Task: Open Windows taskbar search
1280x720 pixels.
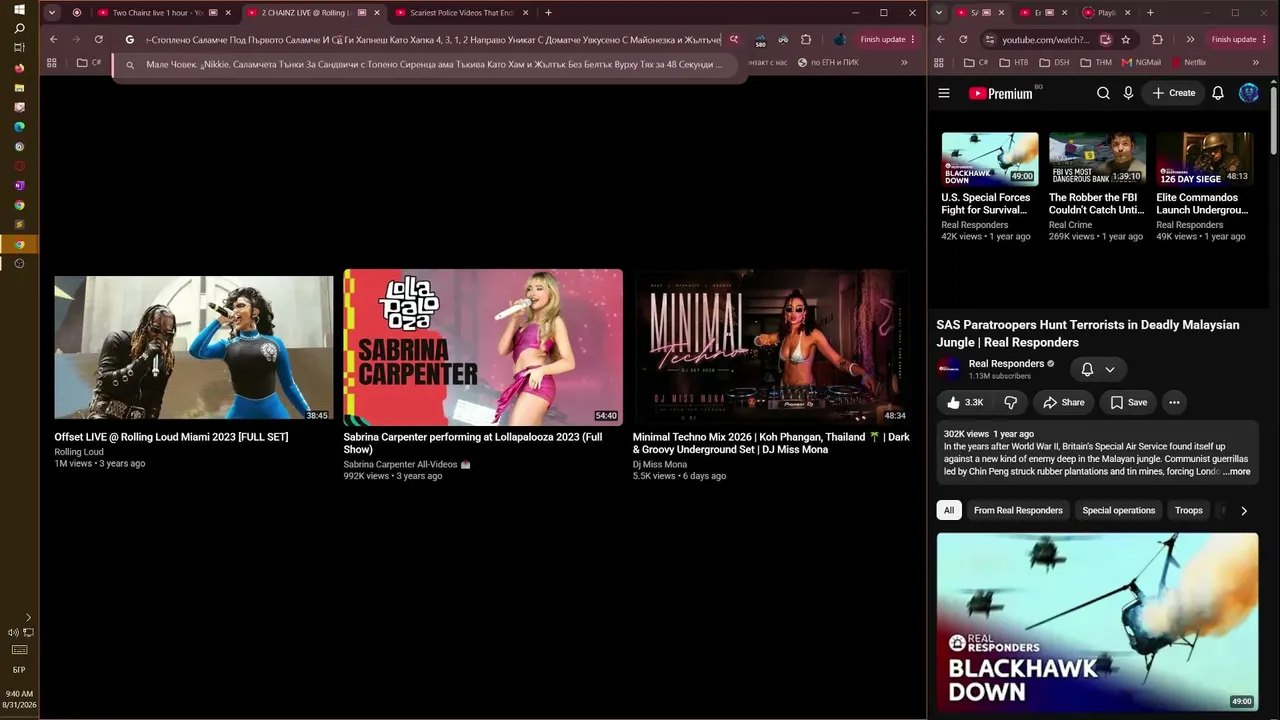Action: [x=19, y=28]
